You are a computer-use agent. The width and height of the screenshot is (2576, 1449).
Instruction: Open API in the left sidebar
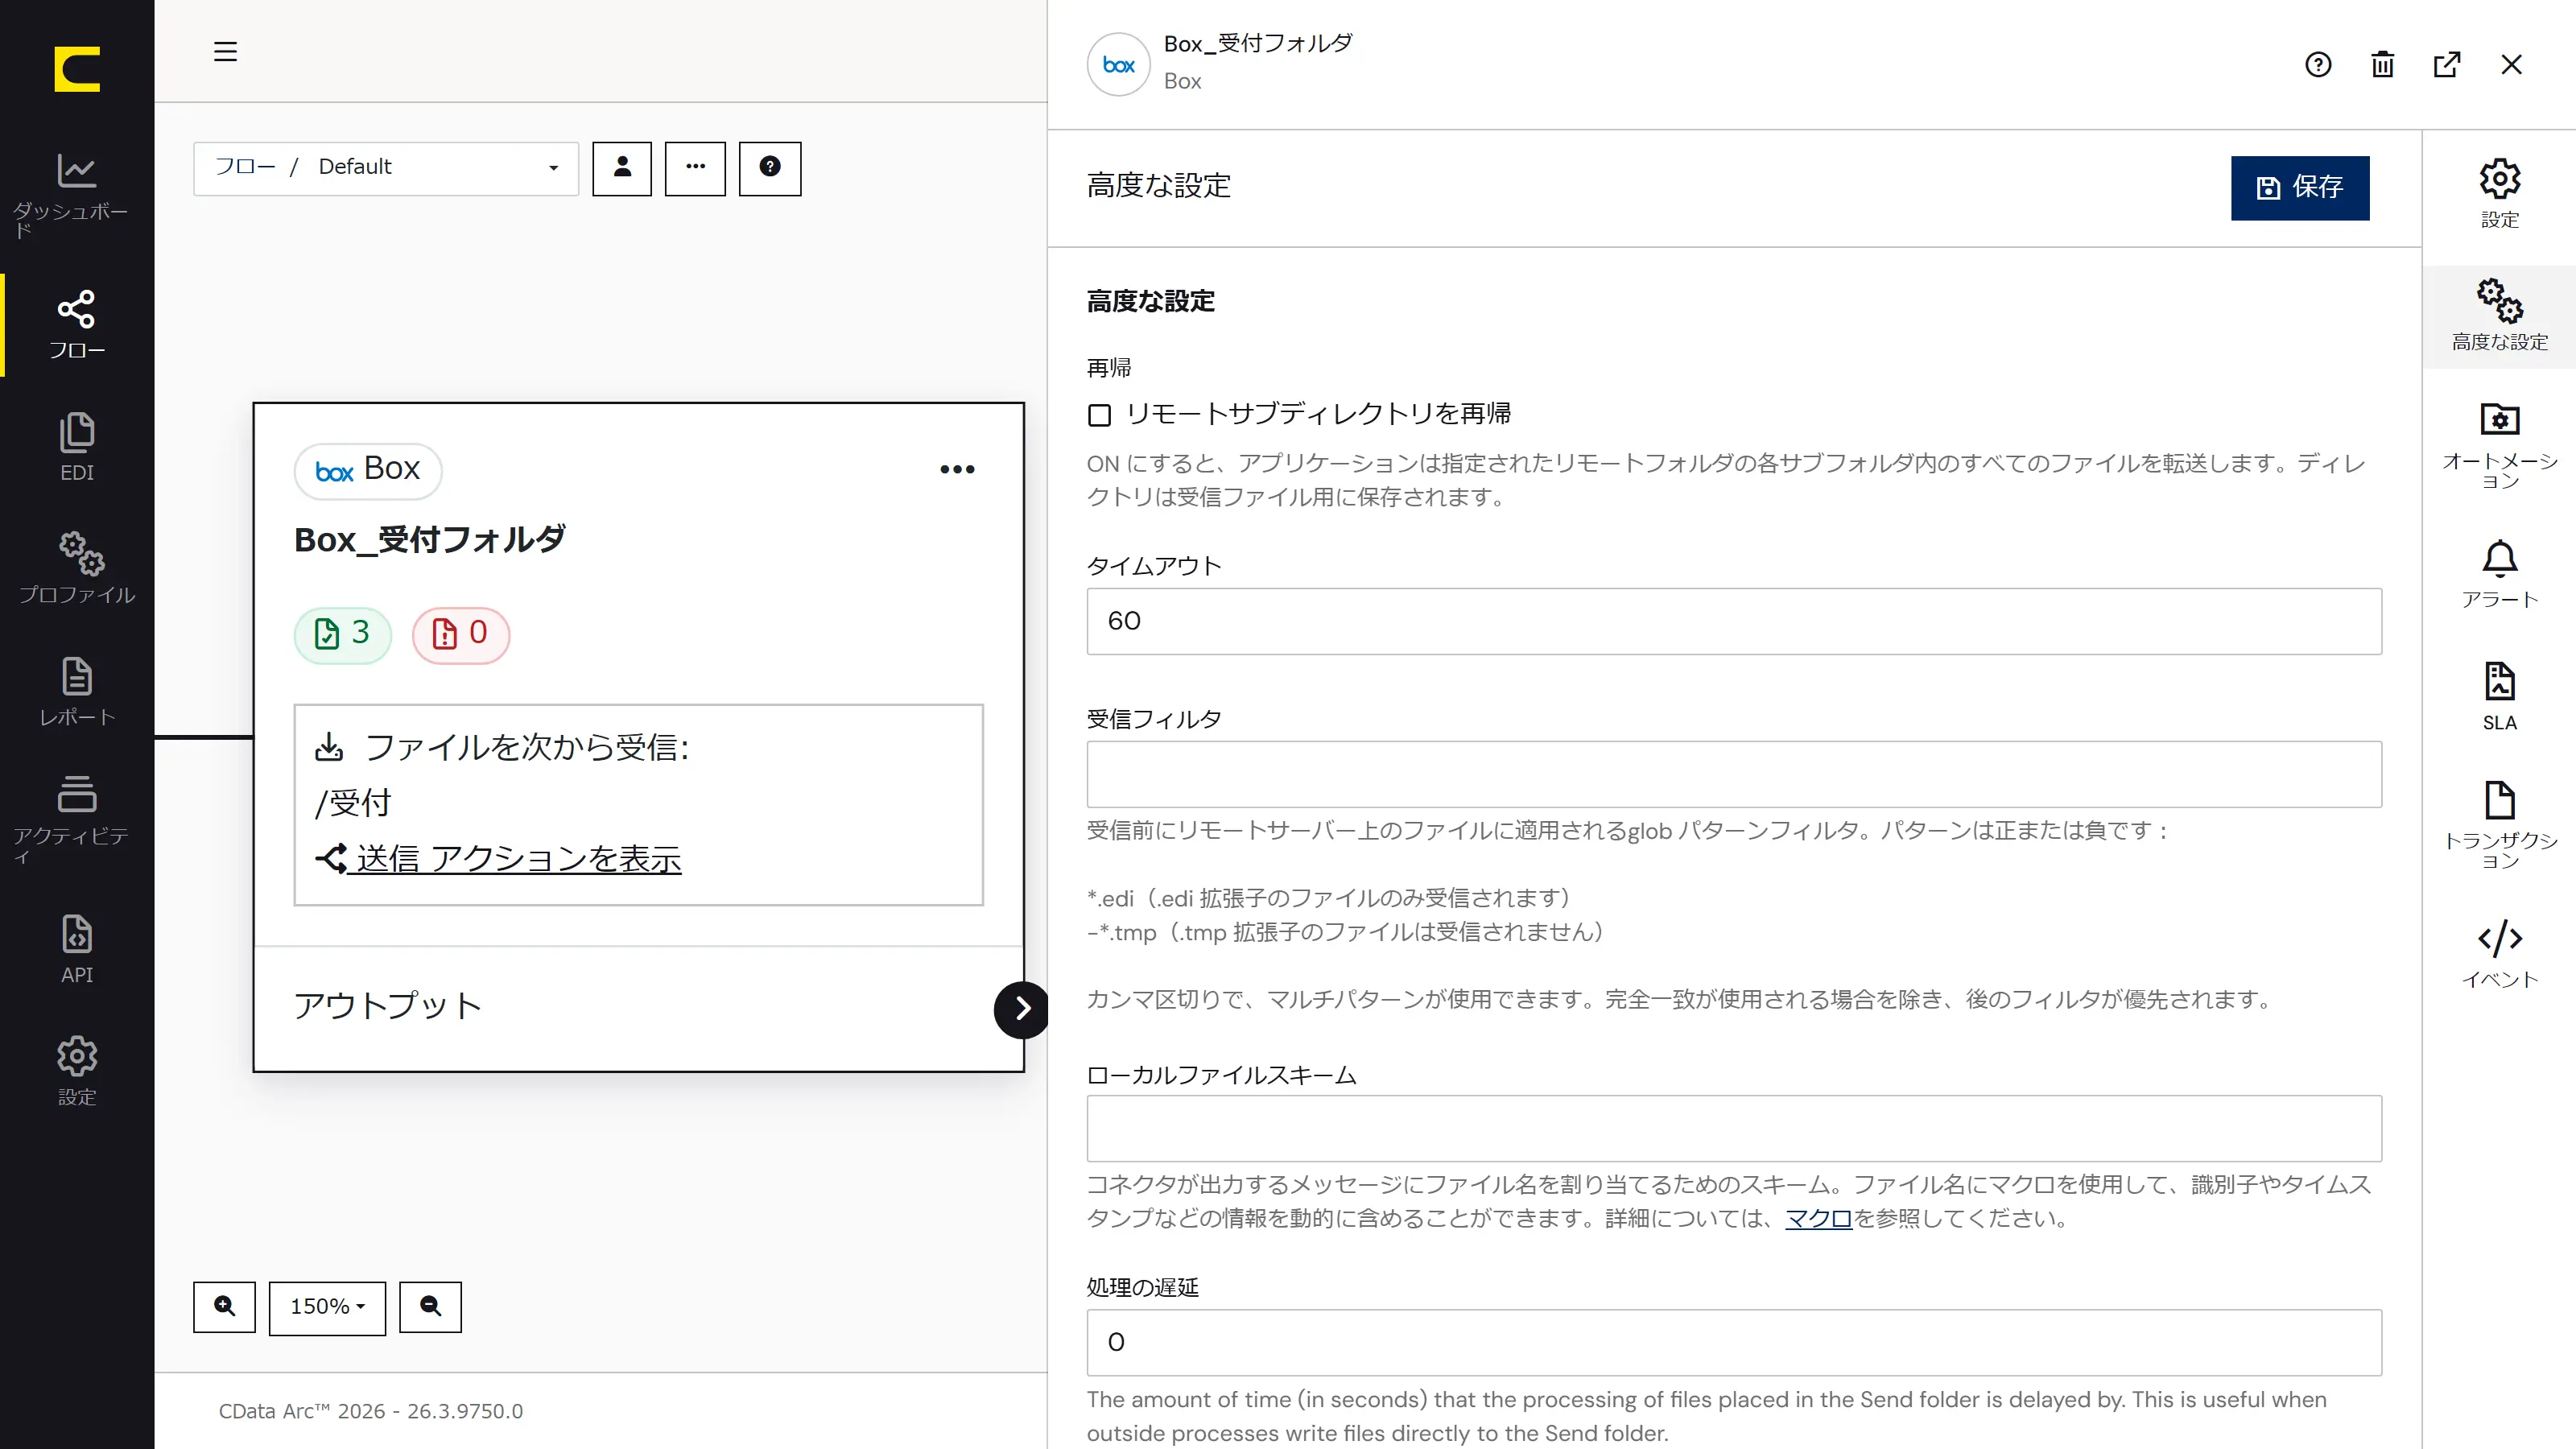pyautogui.click(x=77, y=948)
